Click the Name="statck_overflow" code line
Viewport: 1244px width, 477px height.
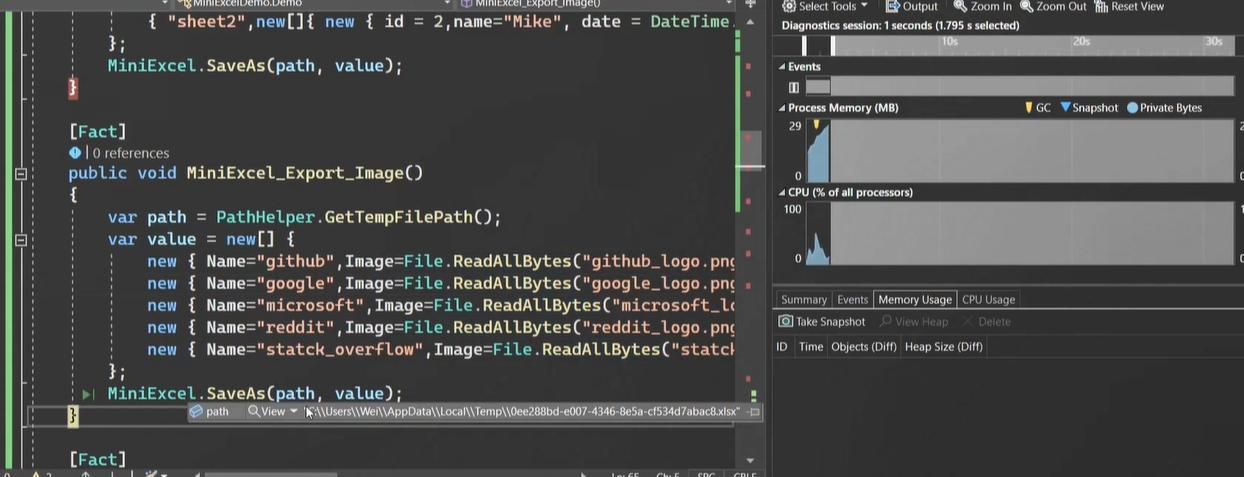(441, 349)
